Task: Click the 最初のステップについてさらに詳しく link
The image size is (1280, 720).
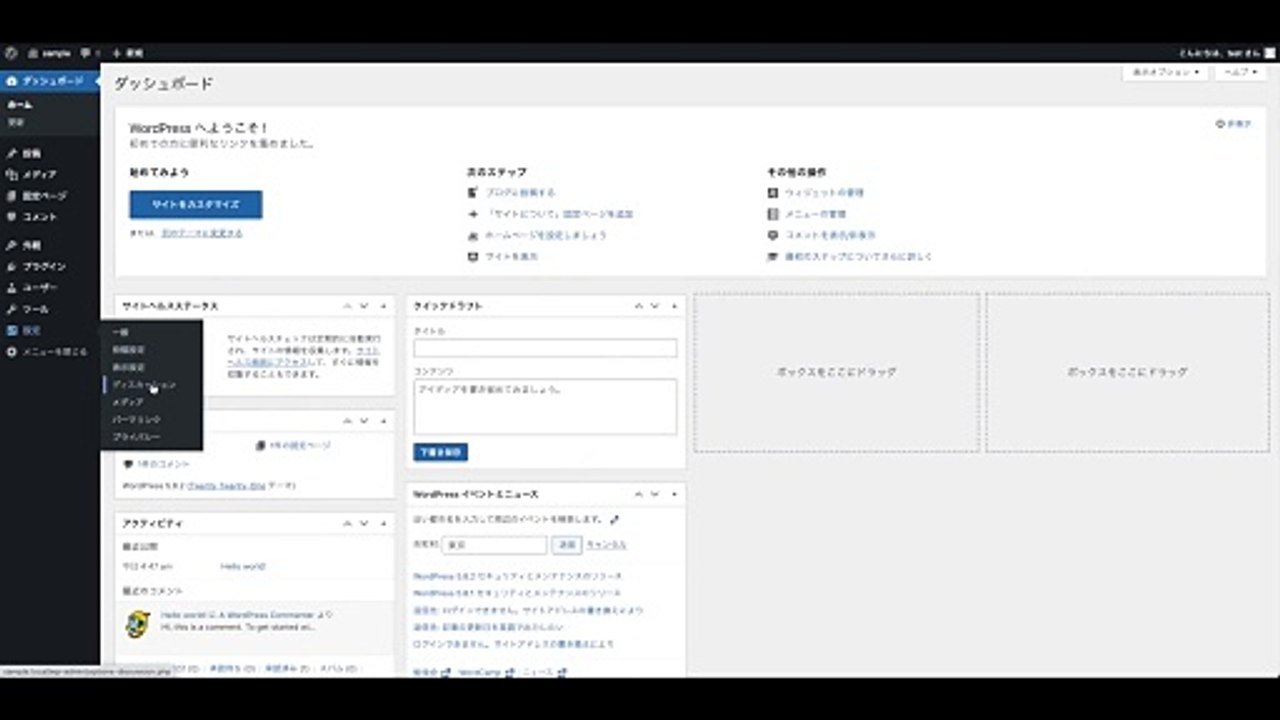Action: (x=859, y=257)
